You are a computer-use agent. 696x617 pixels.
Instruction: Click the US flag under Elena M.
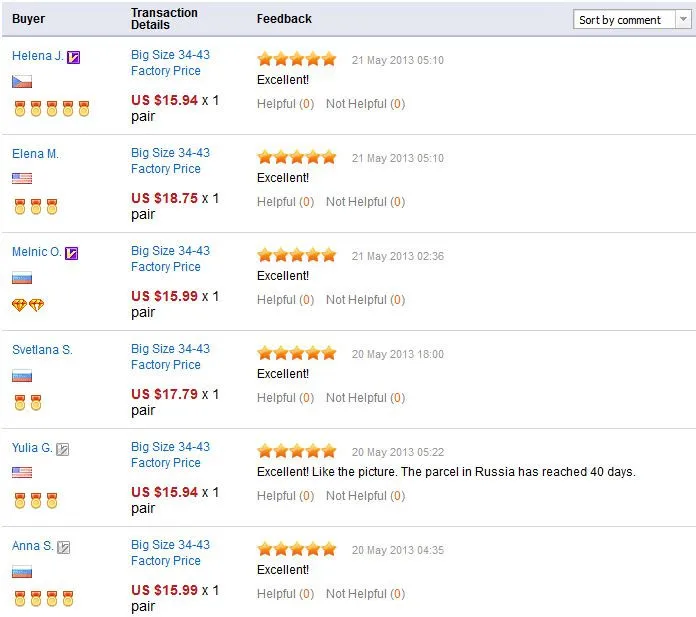click(22, 179)
